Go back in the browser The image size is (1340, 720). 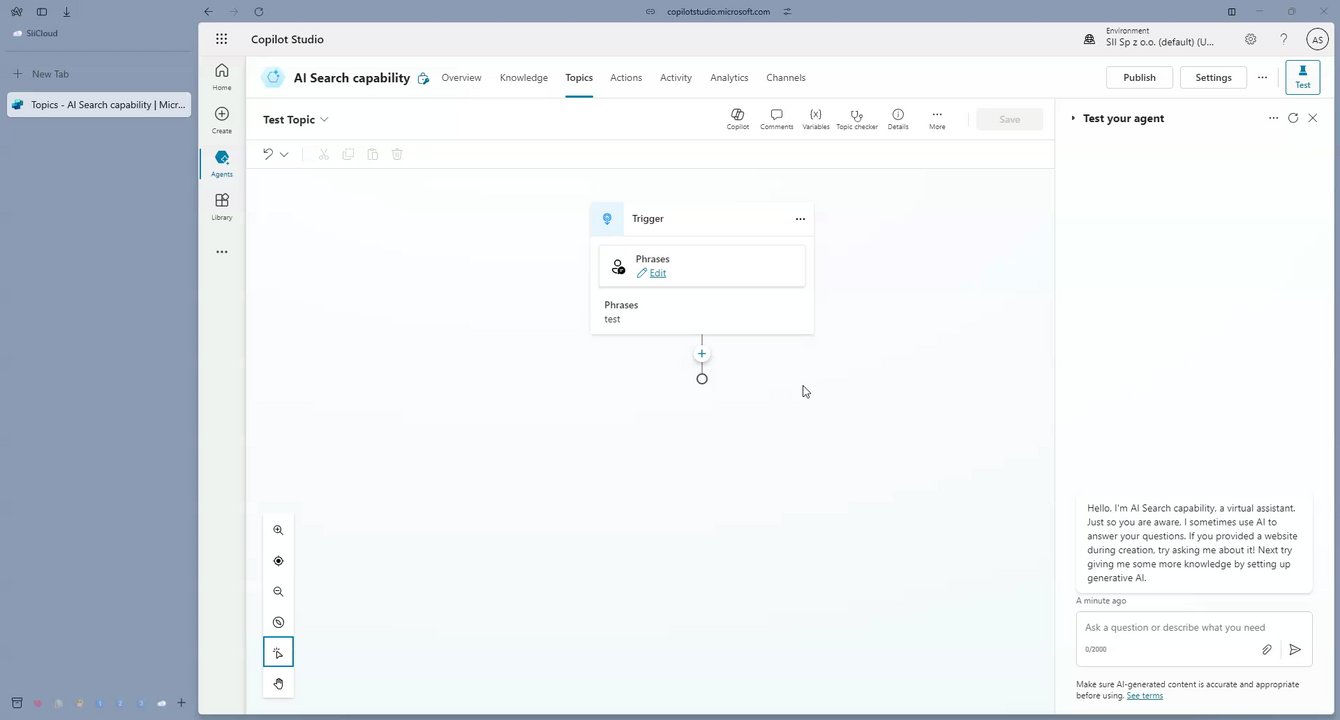tap(207, 12)
